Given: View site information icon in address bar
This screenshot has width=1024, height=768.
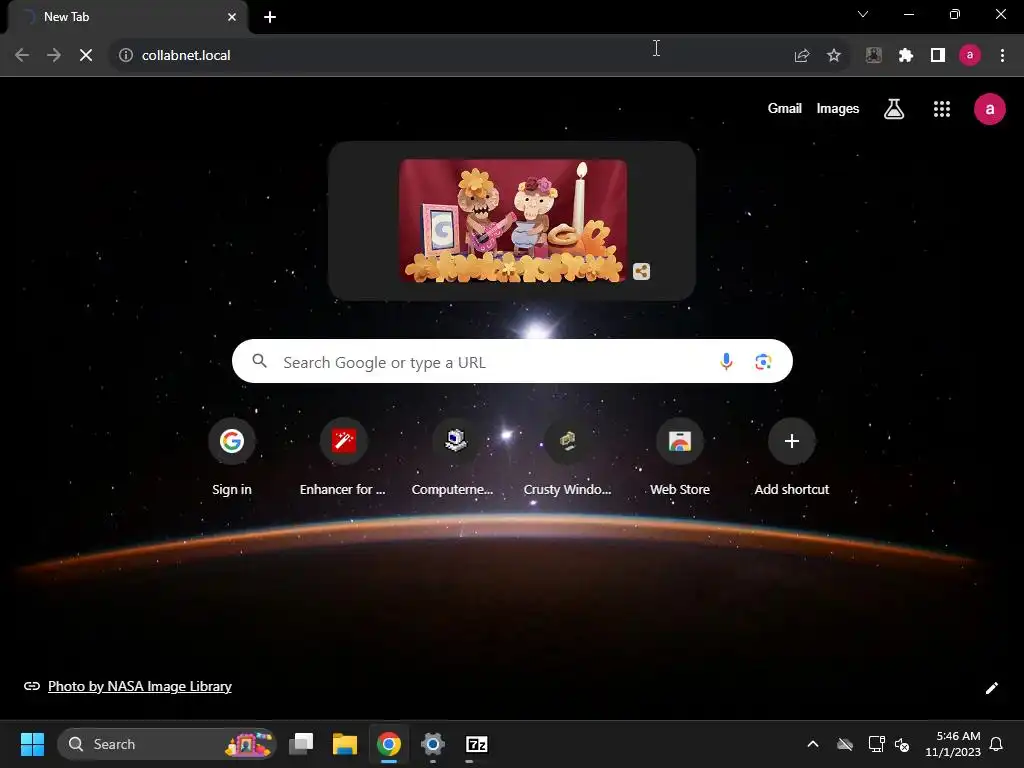Looking at the screenshot, I should (x=125, y=56).
